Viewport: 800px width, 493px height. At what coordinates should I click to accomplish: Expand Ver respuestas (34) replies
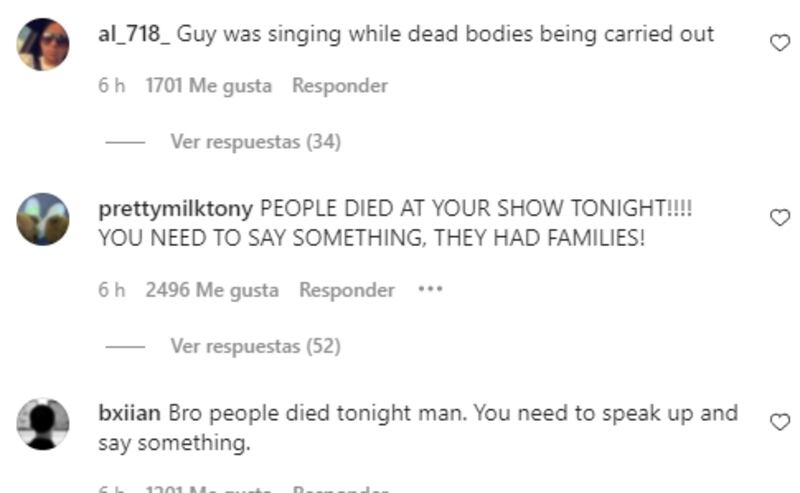[256, 141]
